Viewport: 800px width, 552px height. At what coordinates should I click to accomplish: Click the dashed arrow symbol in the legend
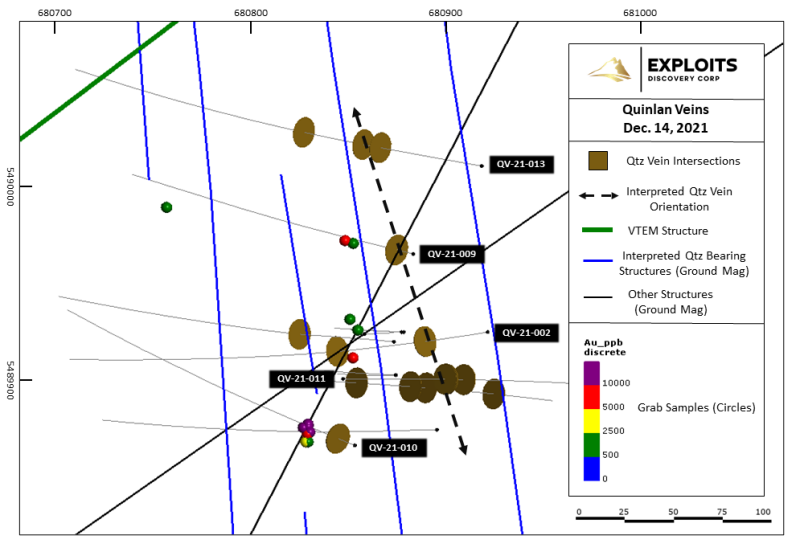click(600, 193)
